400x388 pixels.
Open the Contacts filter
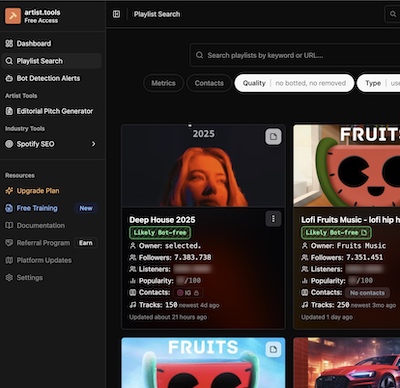point(209,83)
